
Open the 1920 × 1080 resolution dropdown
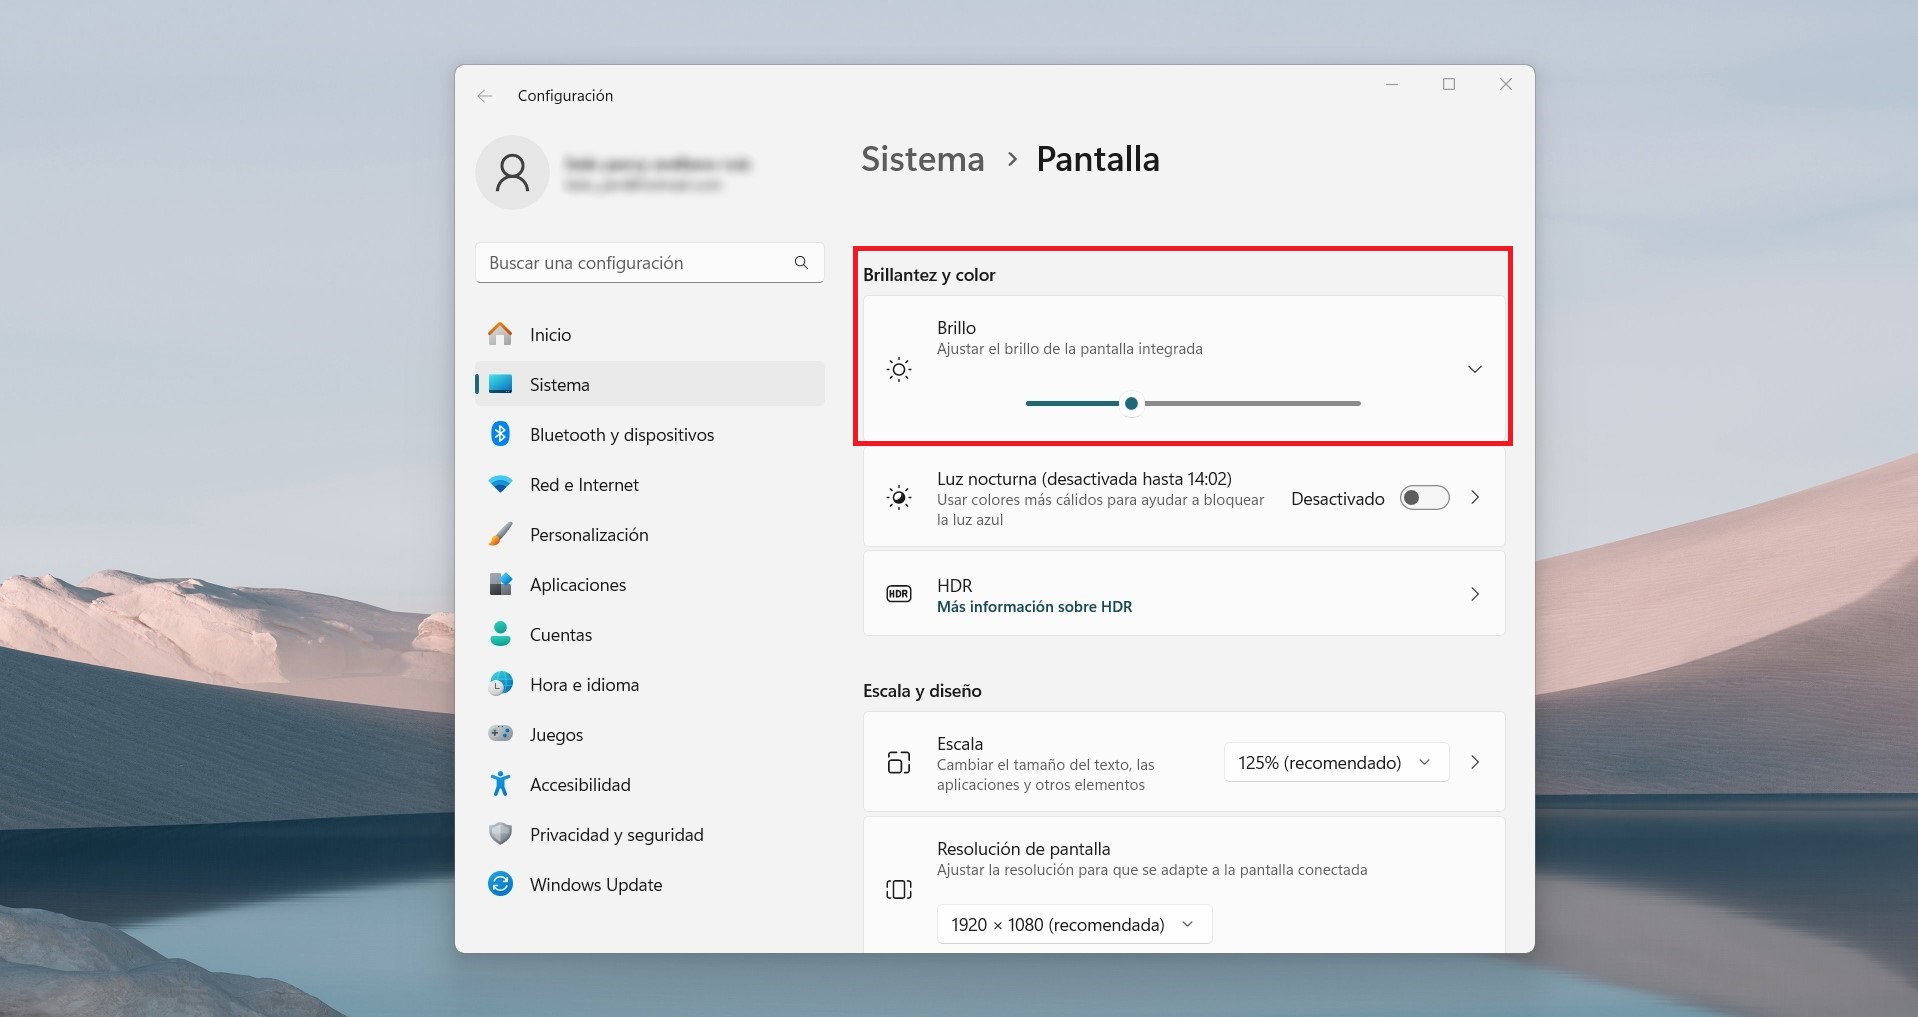tap(1074, 924)
